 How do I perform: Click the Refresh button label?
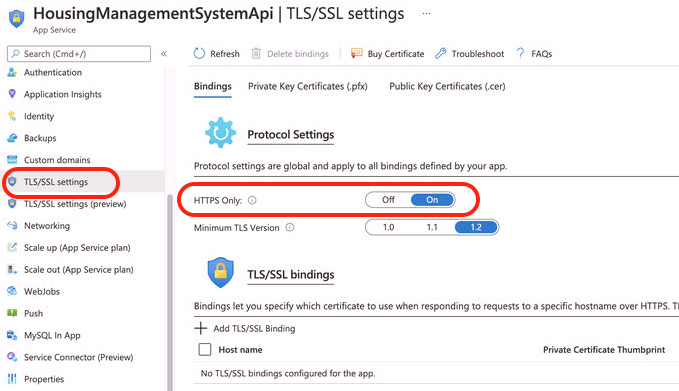tap(225, 54)
